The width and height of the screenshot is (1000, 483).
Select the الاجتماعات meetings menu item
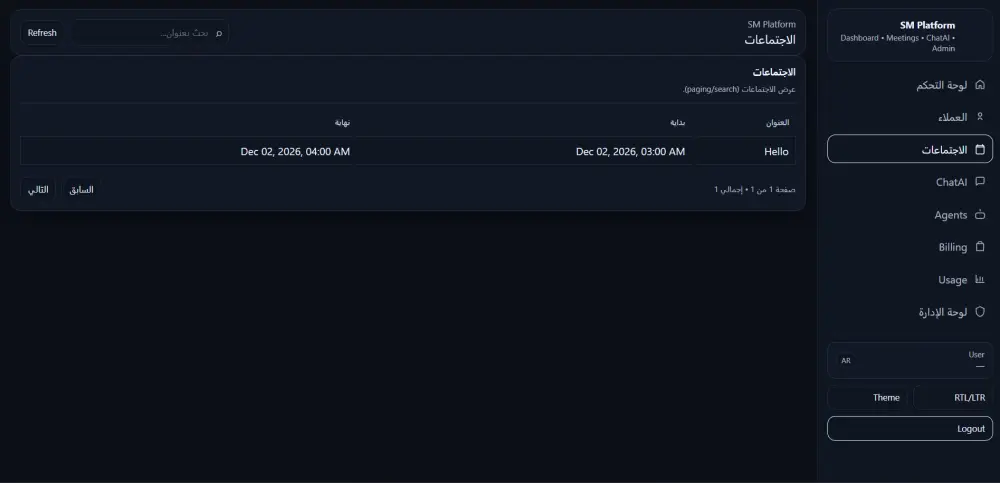coord(910,149)
